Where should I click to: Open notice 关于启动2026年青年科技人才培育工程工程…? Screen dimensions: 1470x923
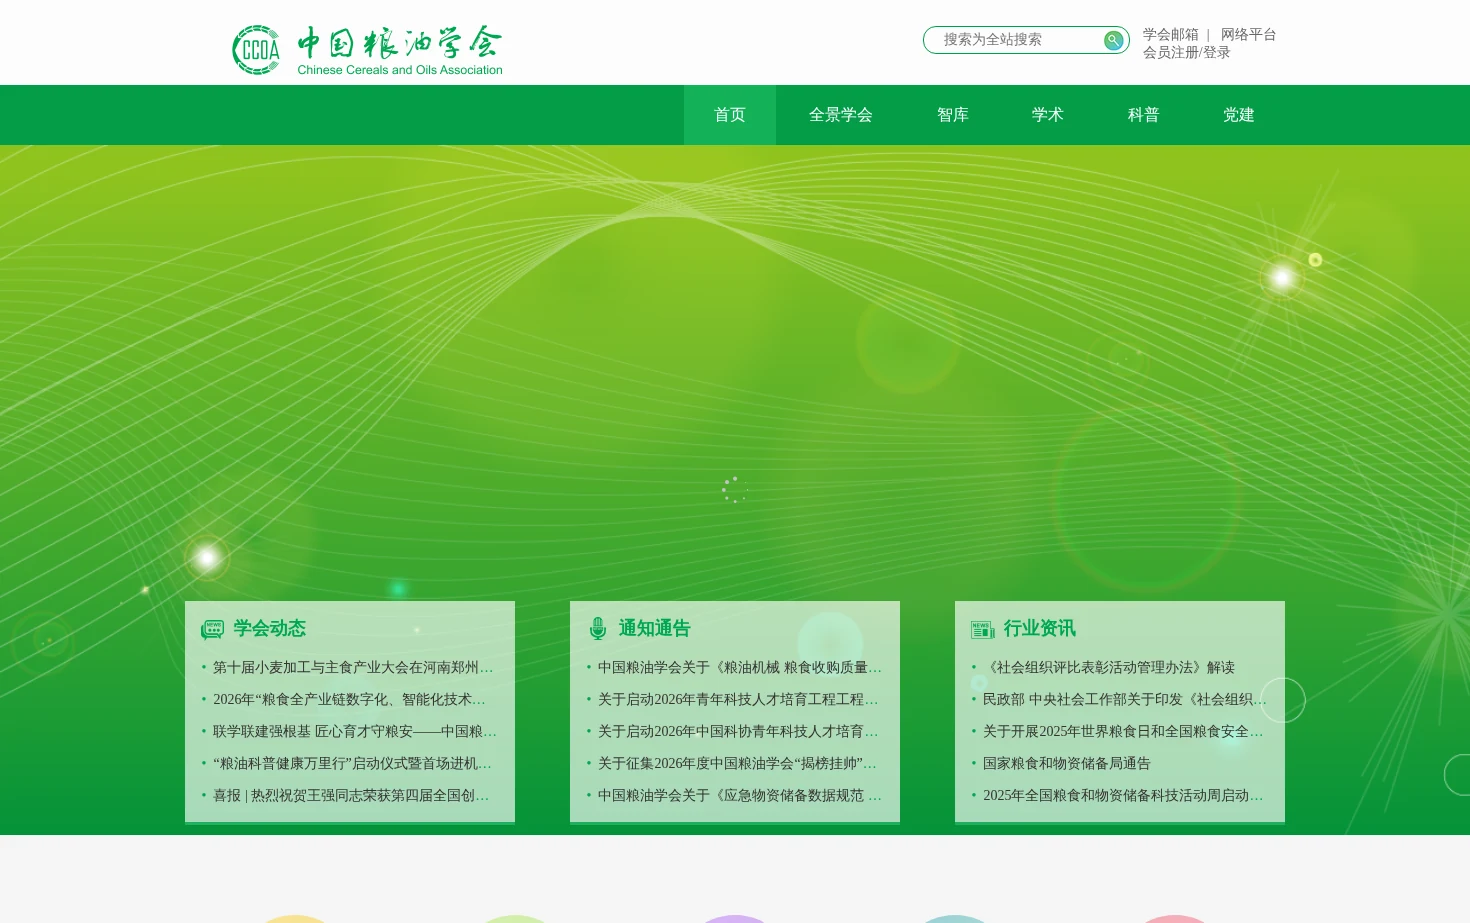[738, 699]
